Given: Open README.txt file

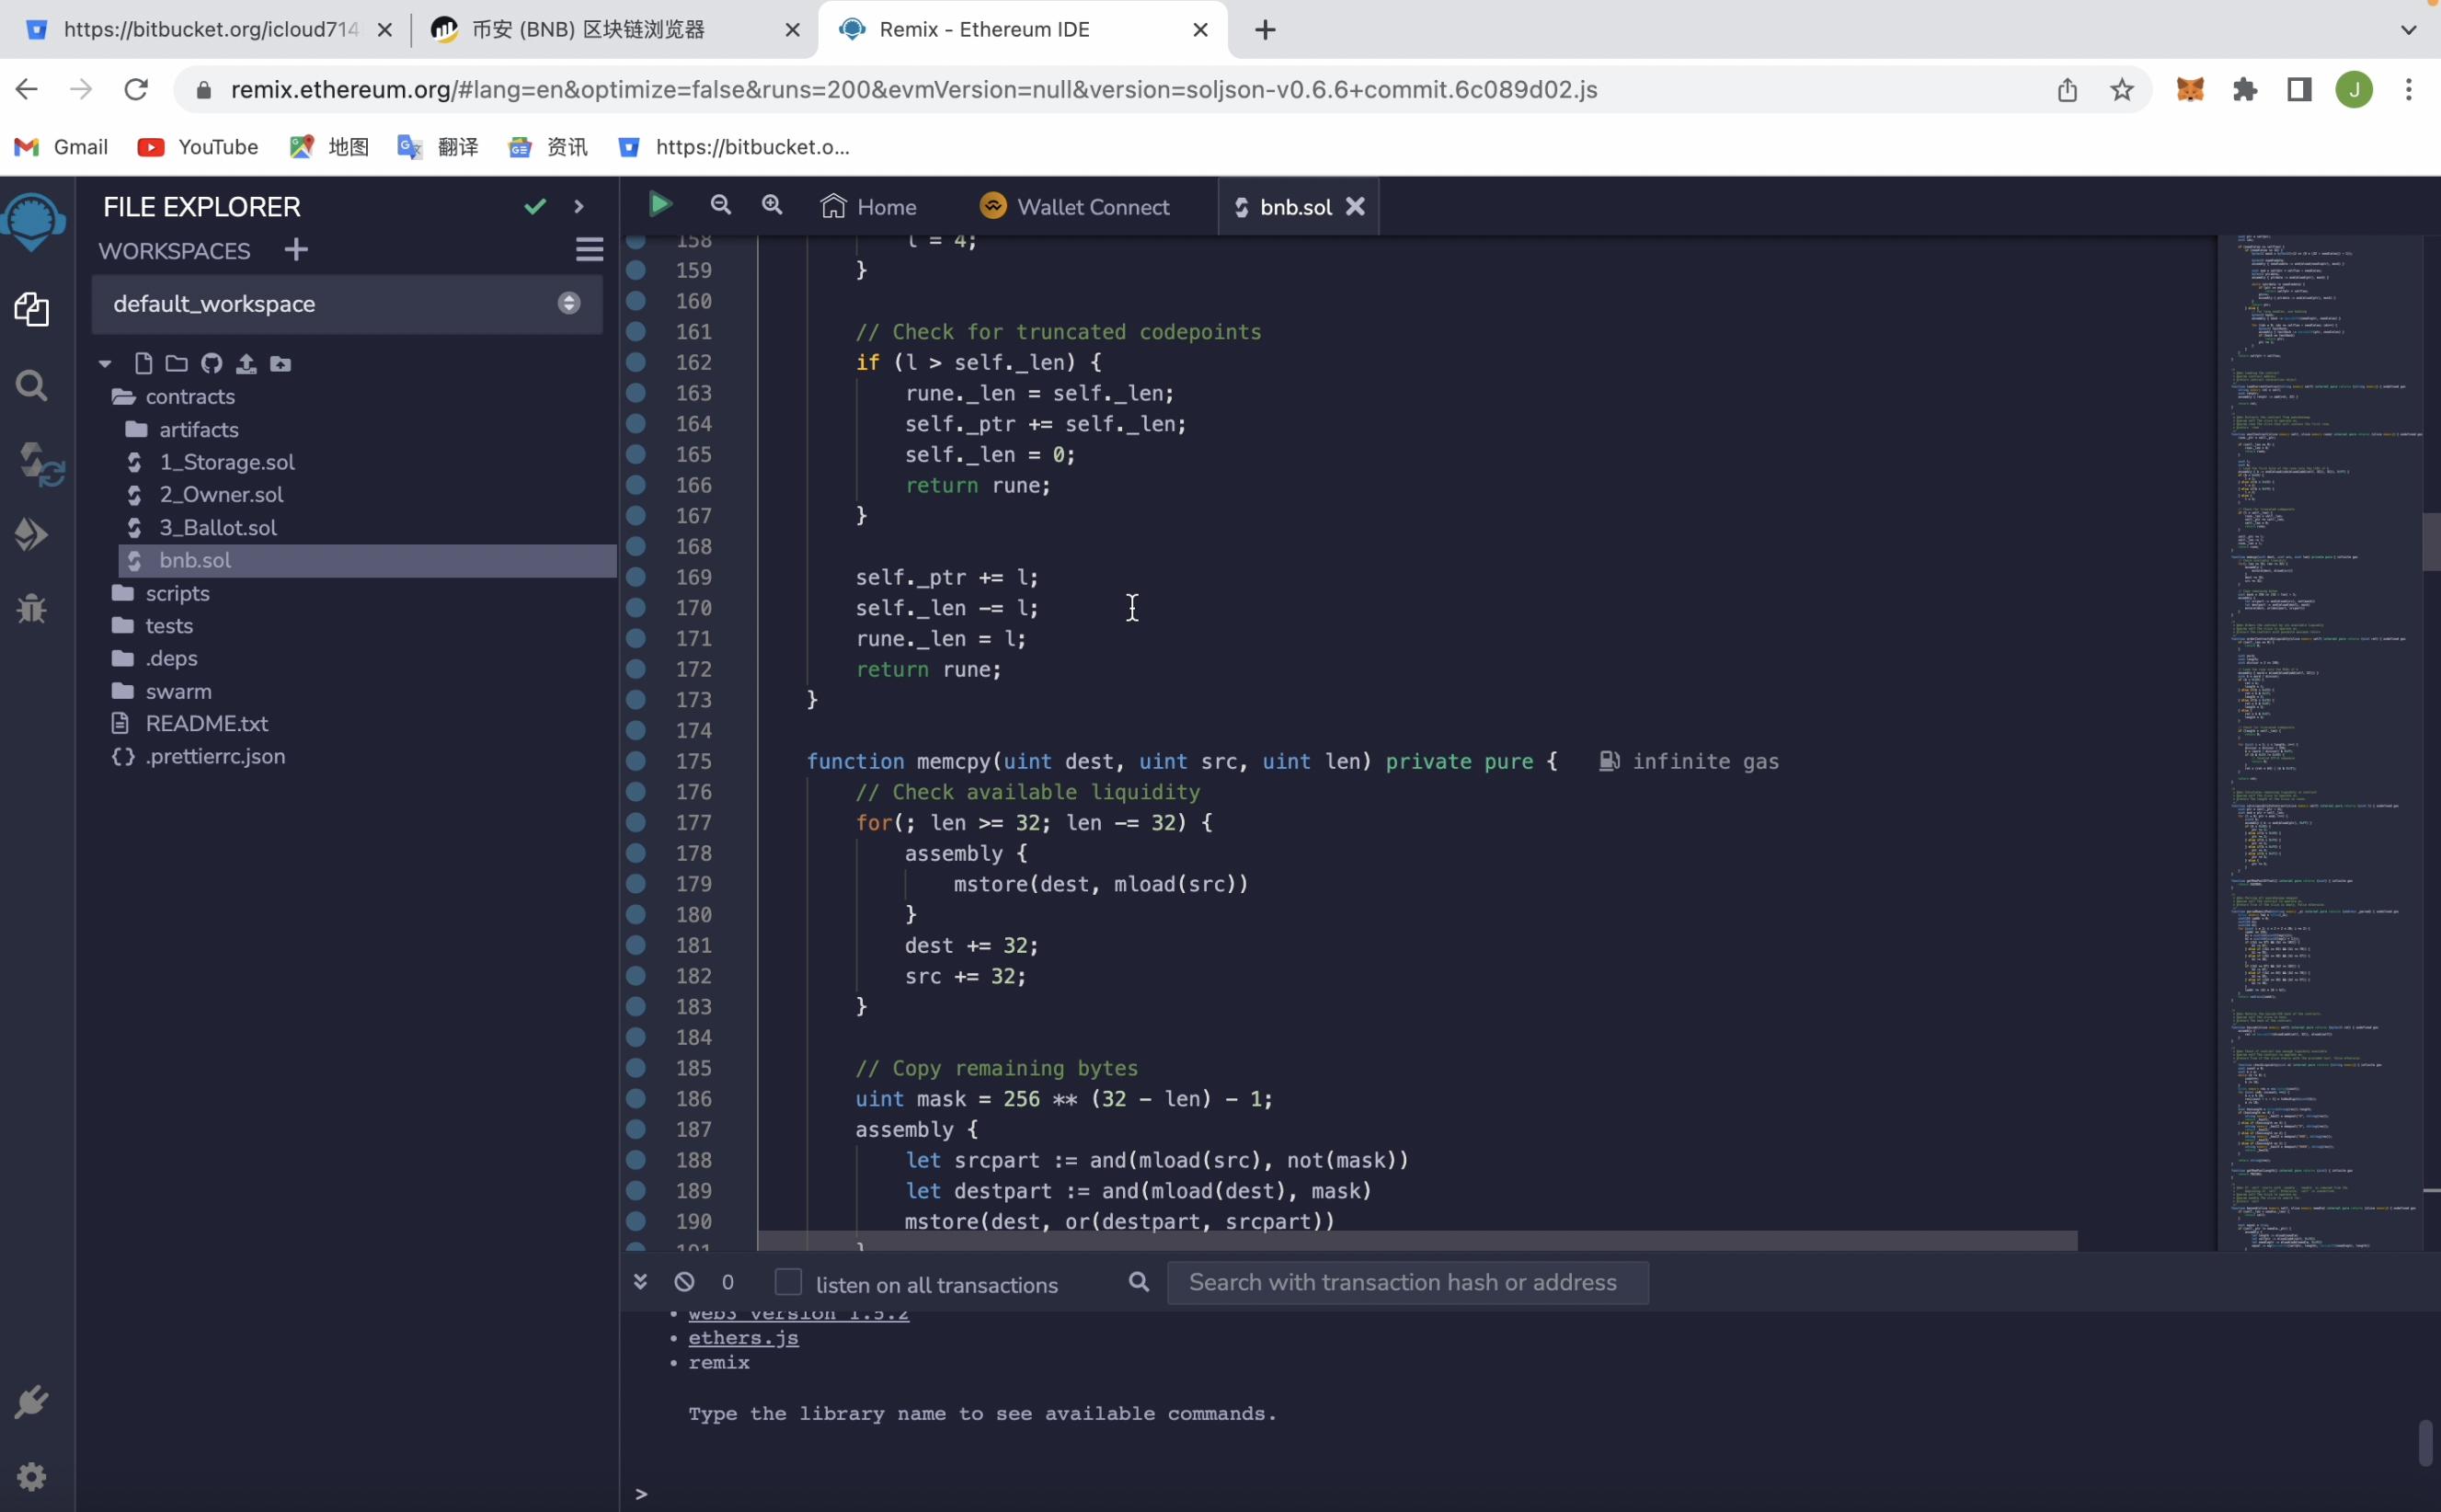Looking at the screenshot, I should 207,723.
